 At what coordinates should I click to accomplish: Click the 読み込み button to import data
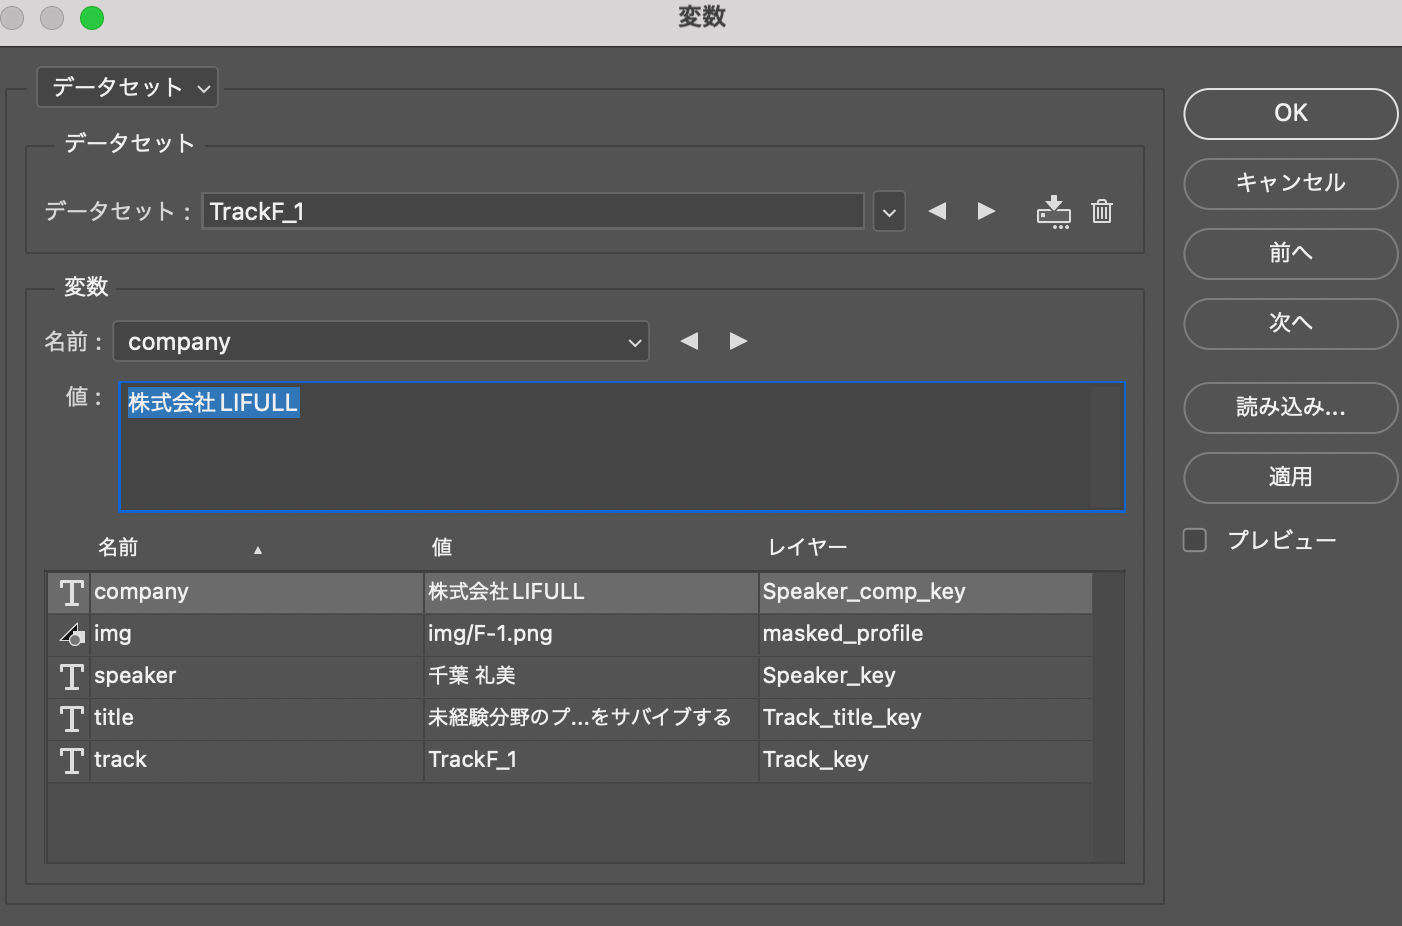1290,408
